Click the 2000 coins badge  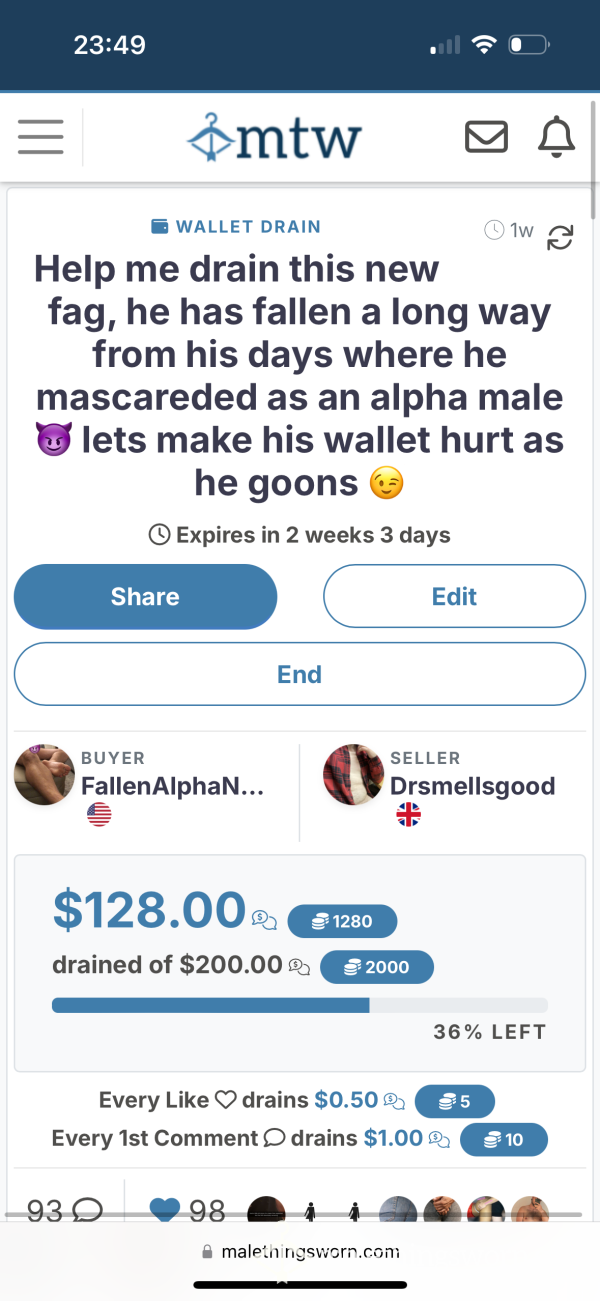point(377,967)
